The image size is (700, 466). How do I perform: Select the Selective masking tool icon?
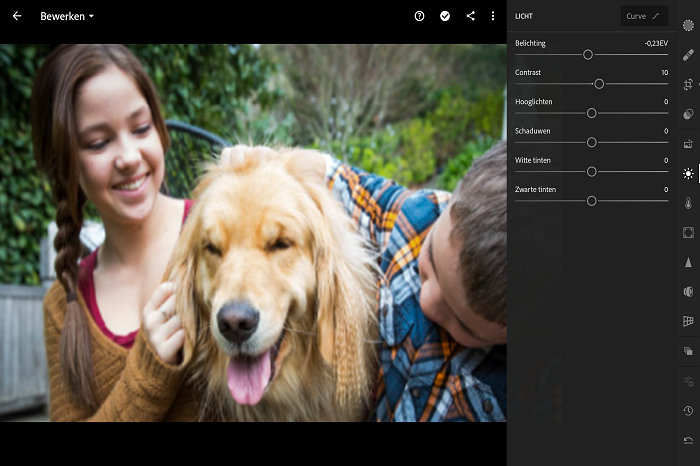[688, 25]
